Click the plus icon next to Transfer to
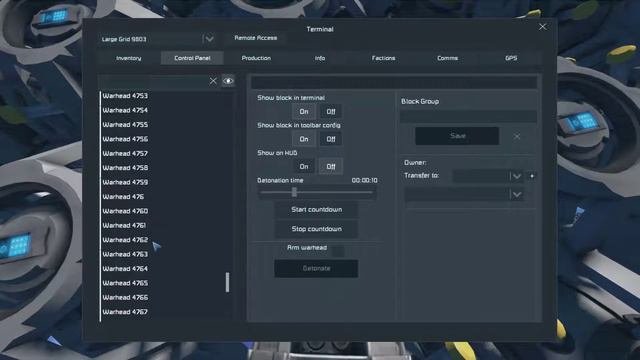This screenshot has width=640, height=360. tap(532, 176)
